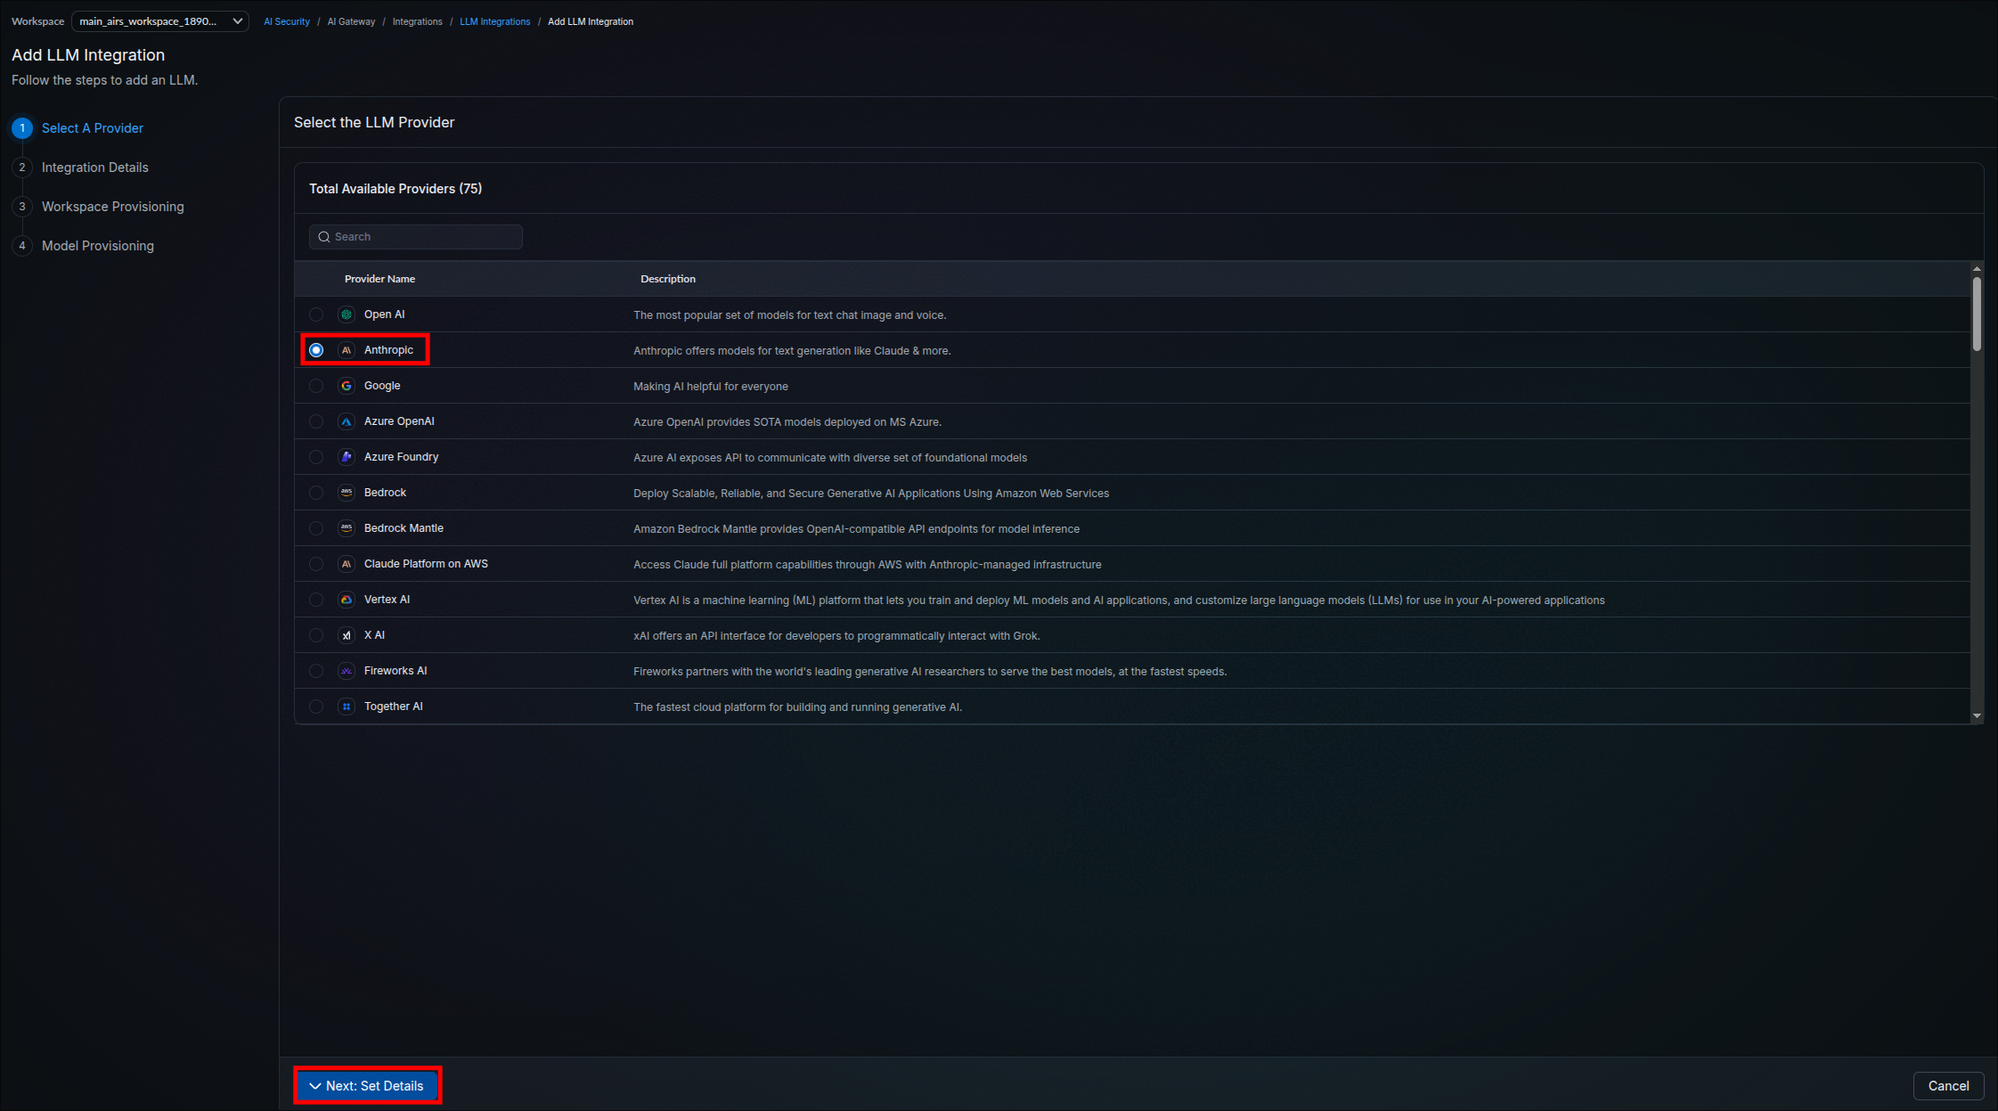This screenshot has width=1998, height=1111.
Task: Click the Azure Foundry provider name
Action: pyautogui.click(x=401, y=457)
